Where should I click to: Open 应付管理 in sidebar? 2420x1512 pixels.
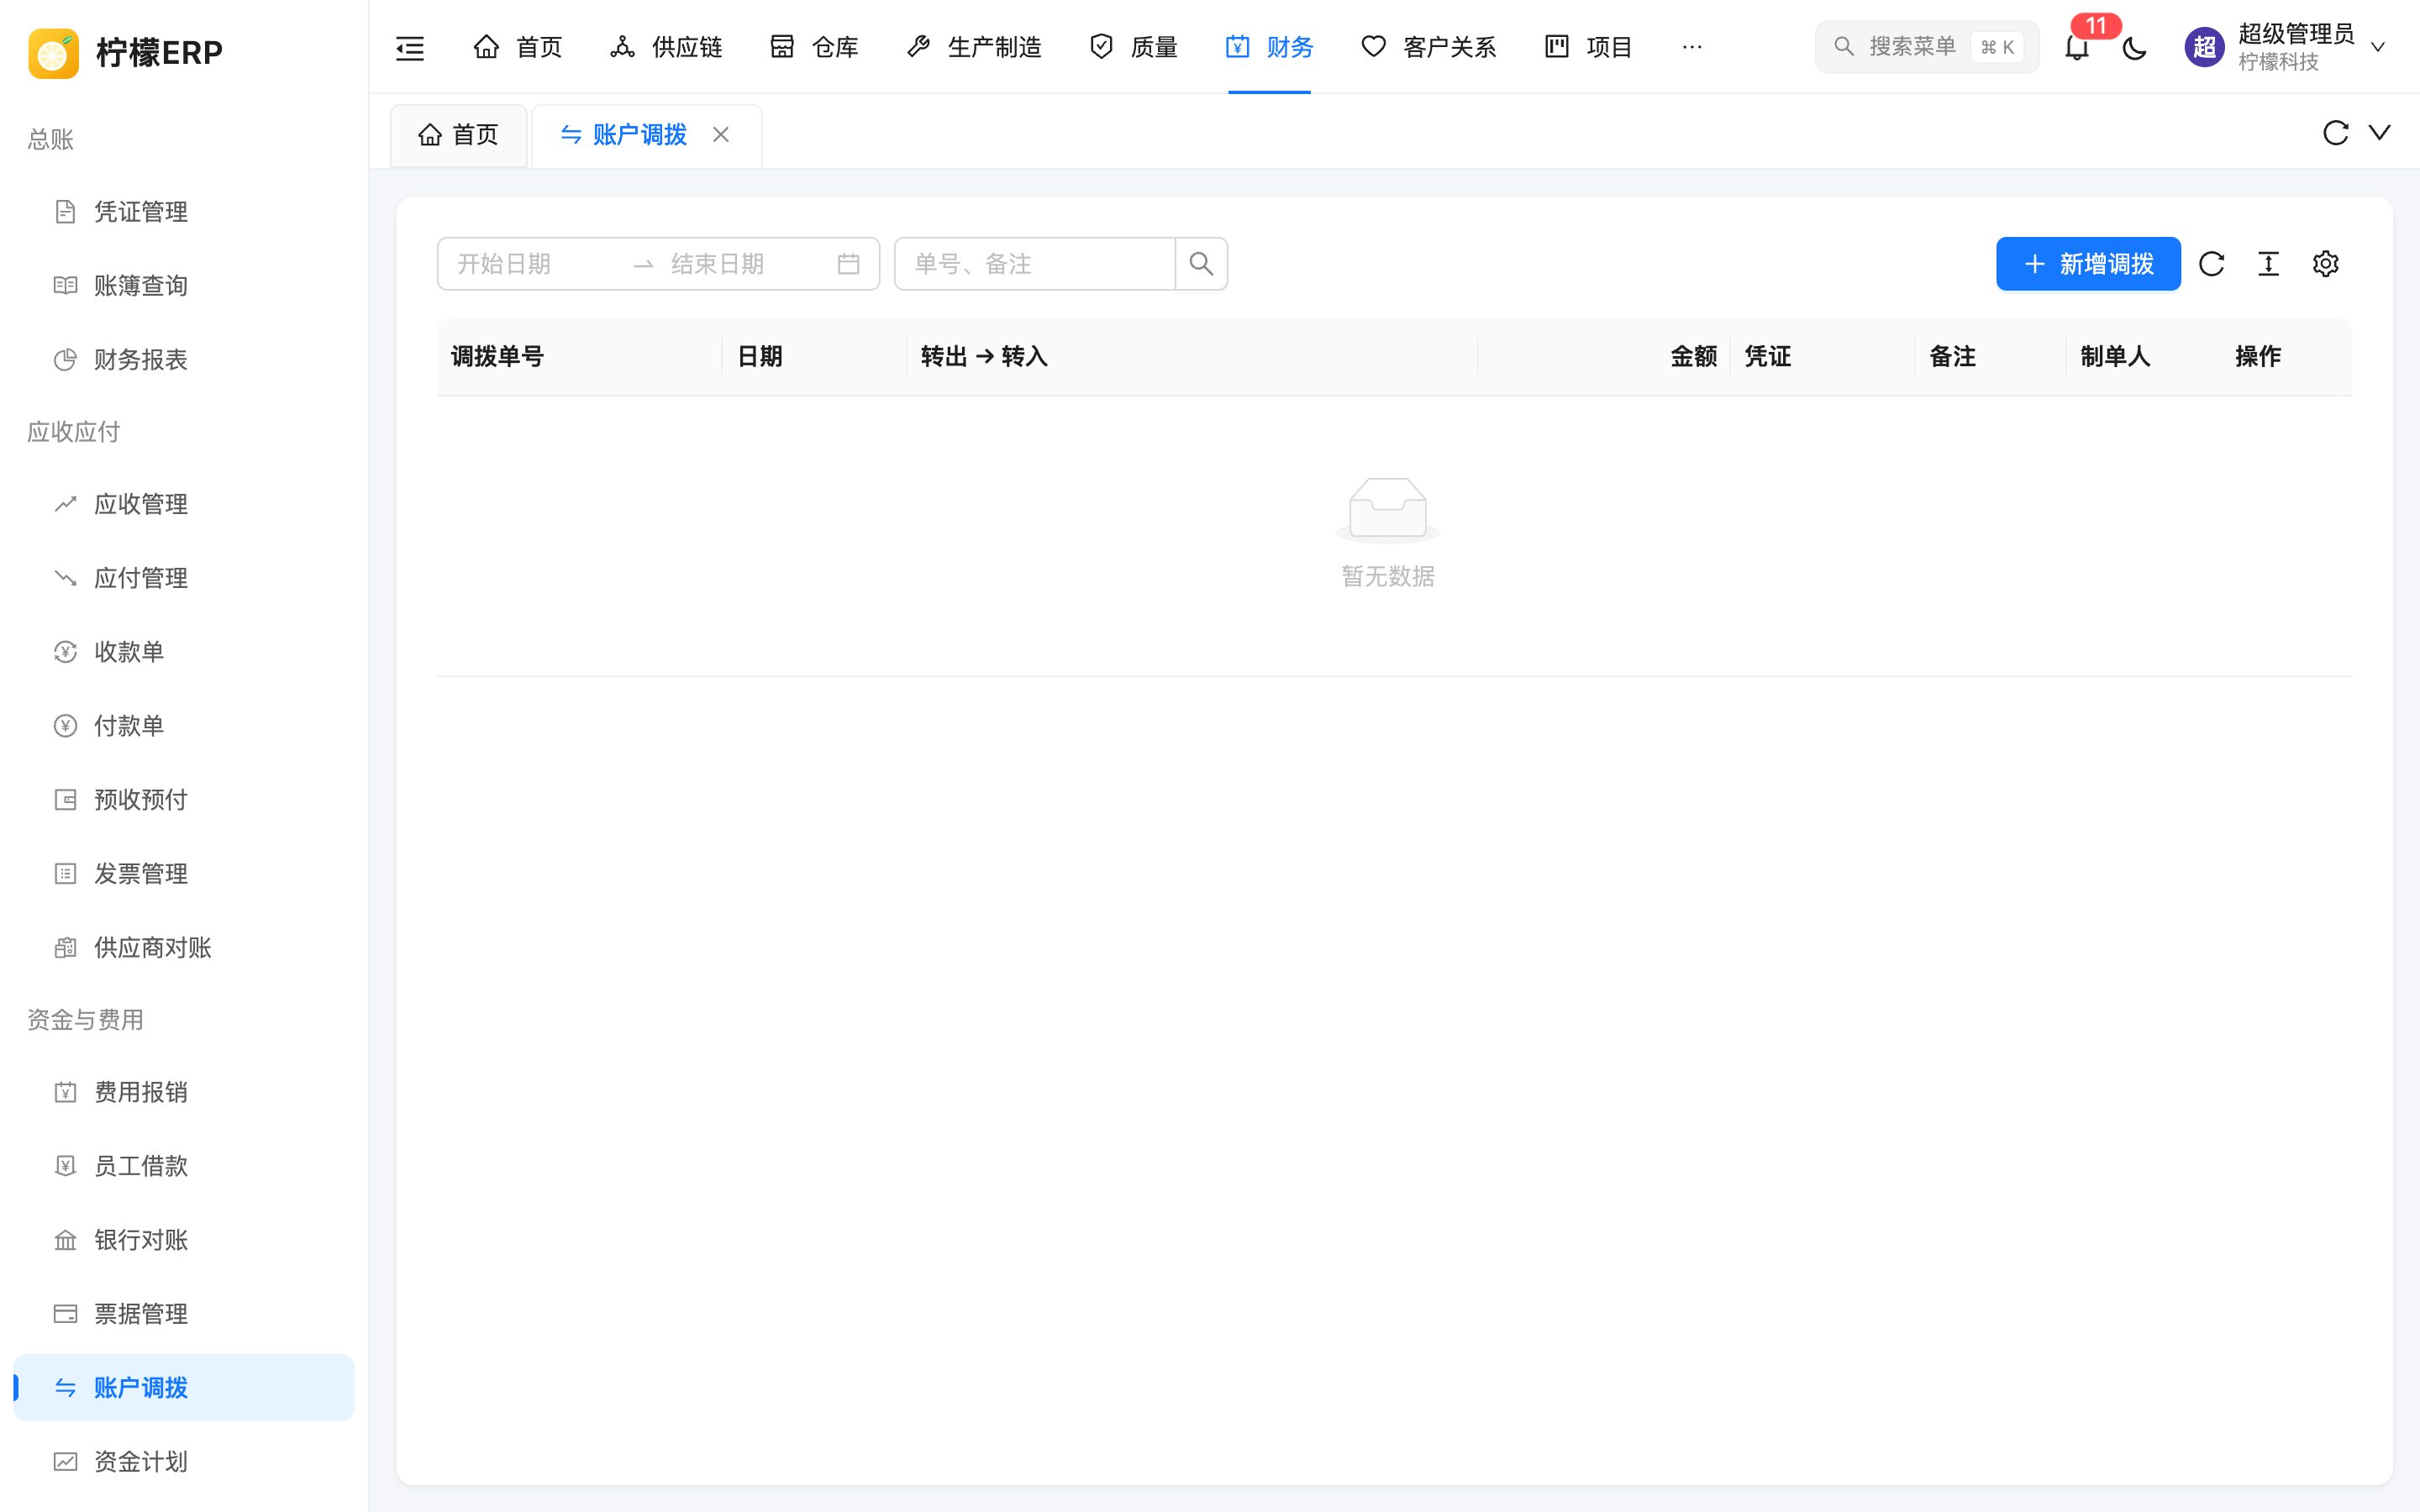coord(184,578)
